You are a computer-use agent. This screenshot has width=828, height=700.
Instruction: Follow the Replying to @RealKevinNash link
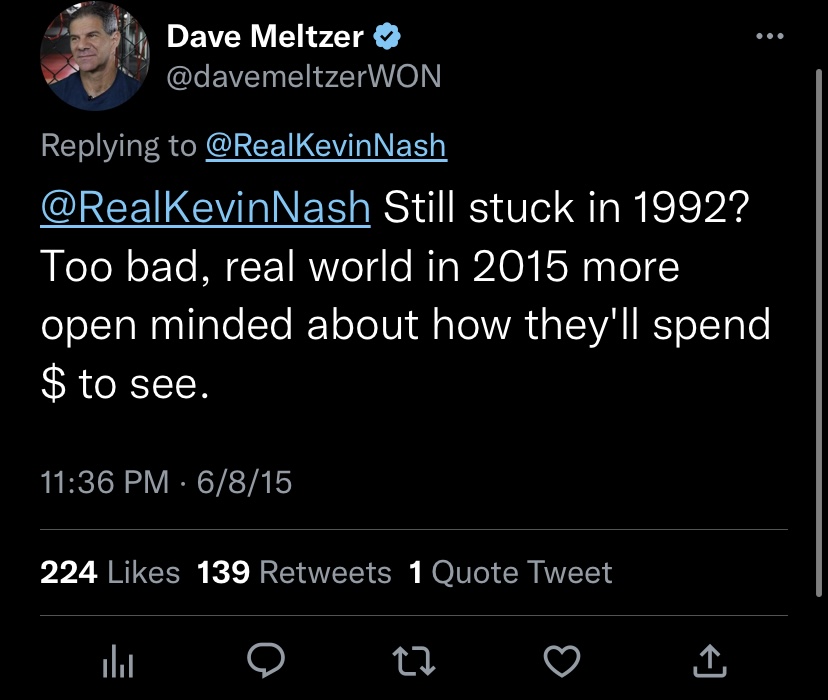coord(326,146)
